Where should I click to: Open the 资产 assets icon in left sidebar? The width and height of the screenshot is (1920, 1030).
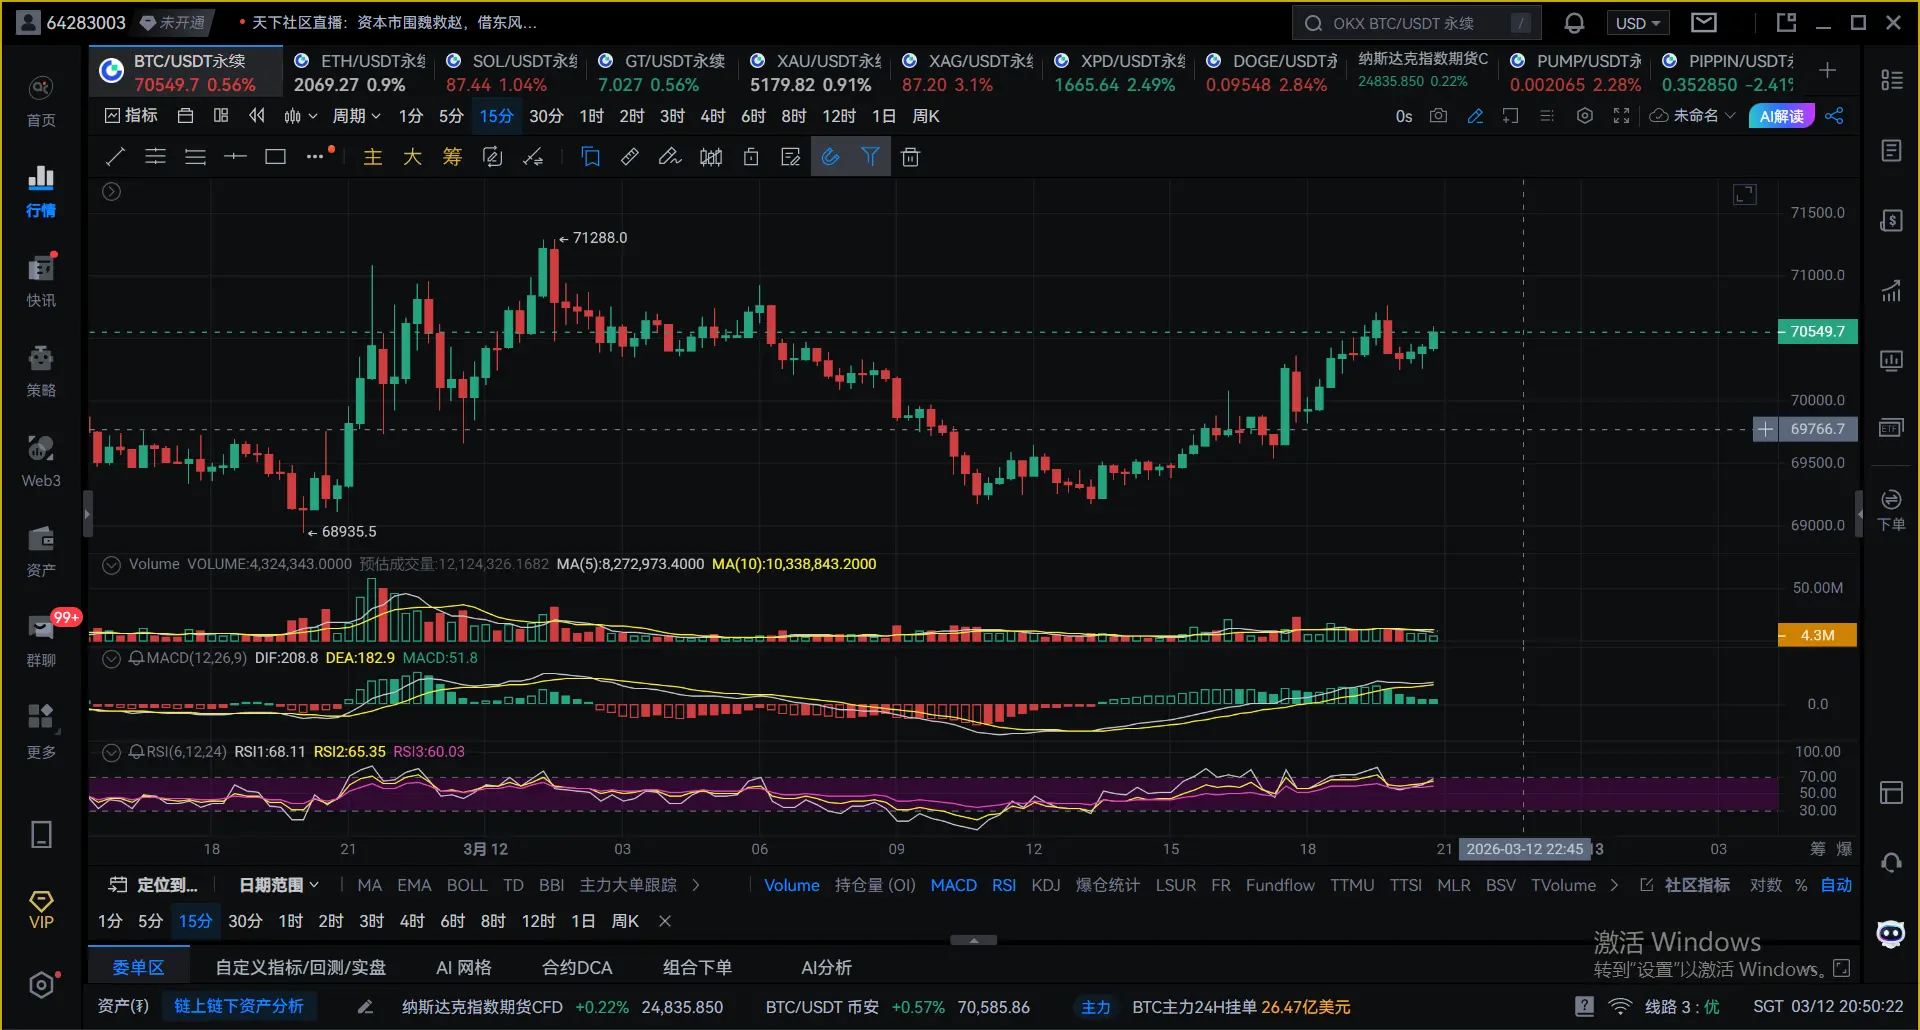pyautogui.click(x=41, y=551)
